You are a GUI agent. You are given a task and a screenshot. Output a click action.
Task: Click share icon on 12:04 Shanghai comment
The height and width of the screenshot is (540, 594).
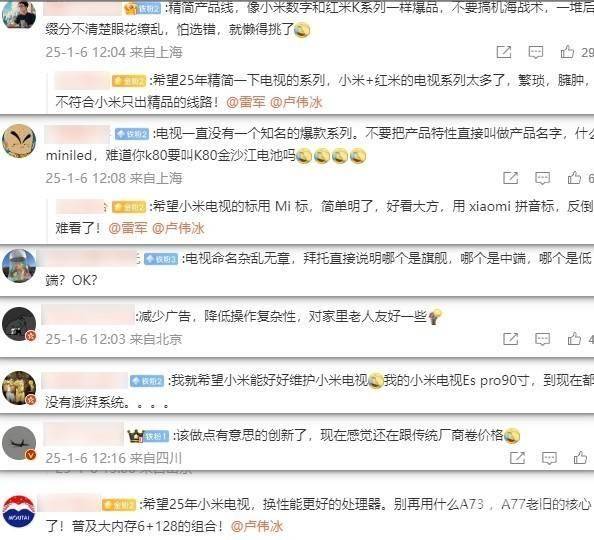[x=504, y=52]
